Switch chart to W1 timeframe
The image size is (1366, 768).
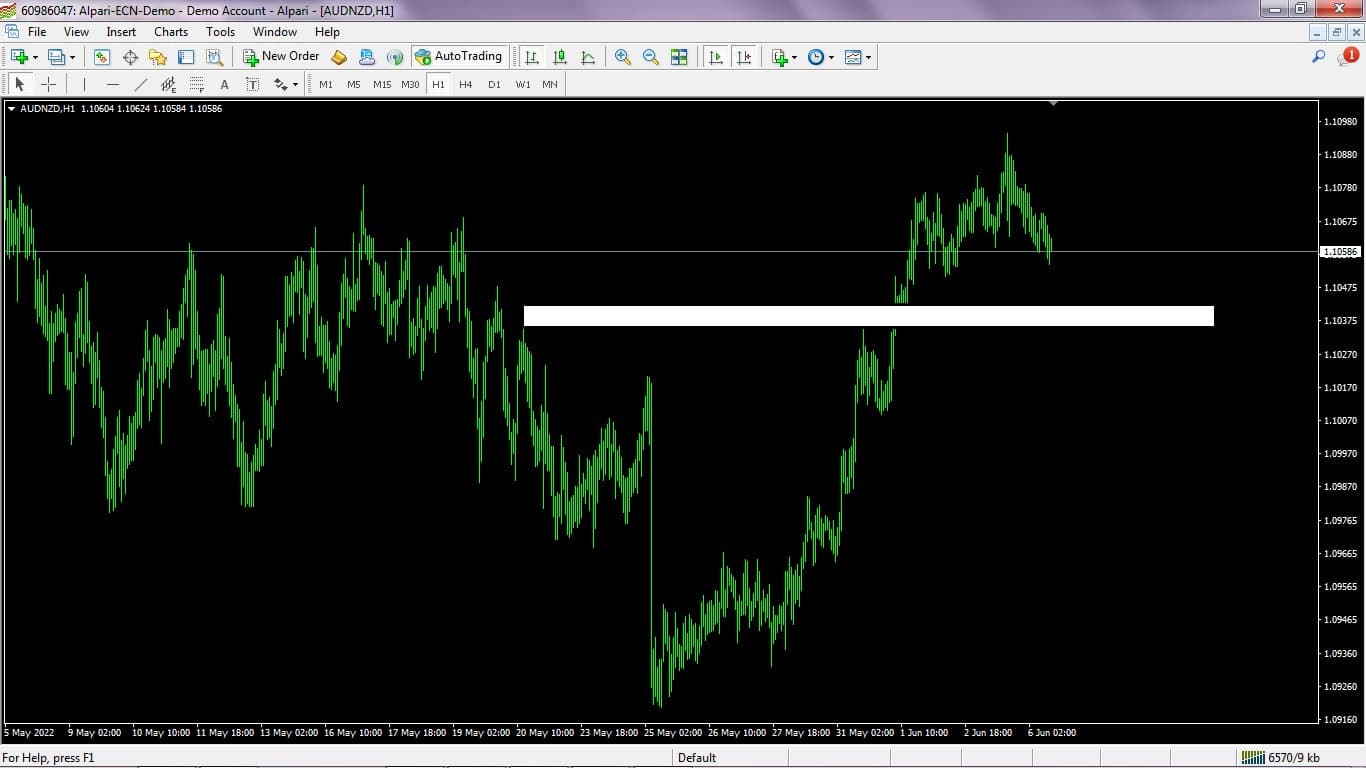(523, 84)
